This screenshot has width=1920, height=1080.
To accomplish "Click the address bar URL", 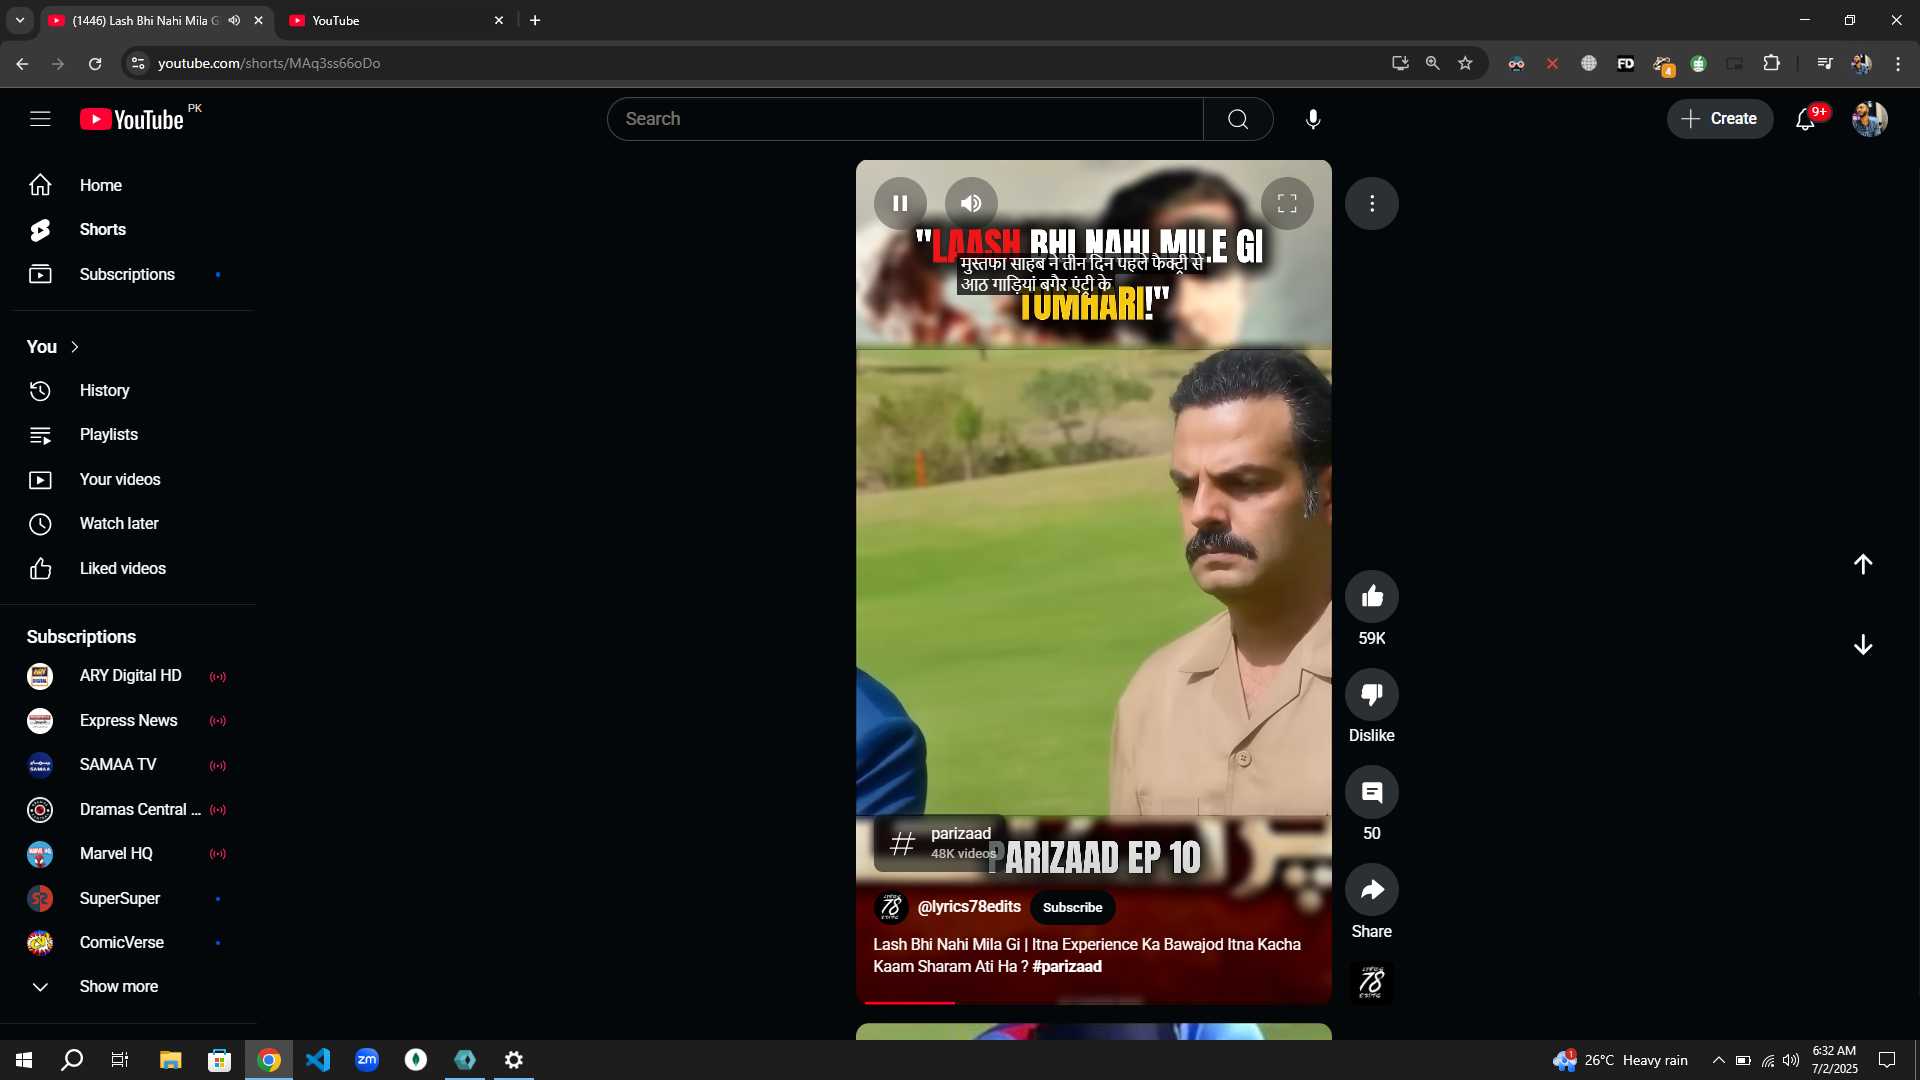I will [269, 63].
